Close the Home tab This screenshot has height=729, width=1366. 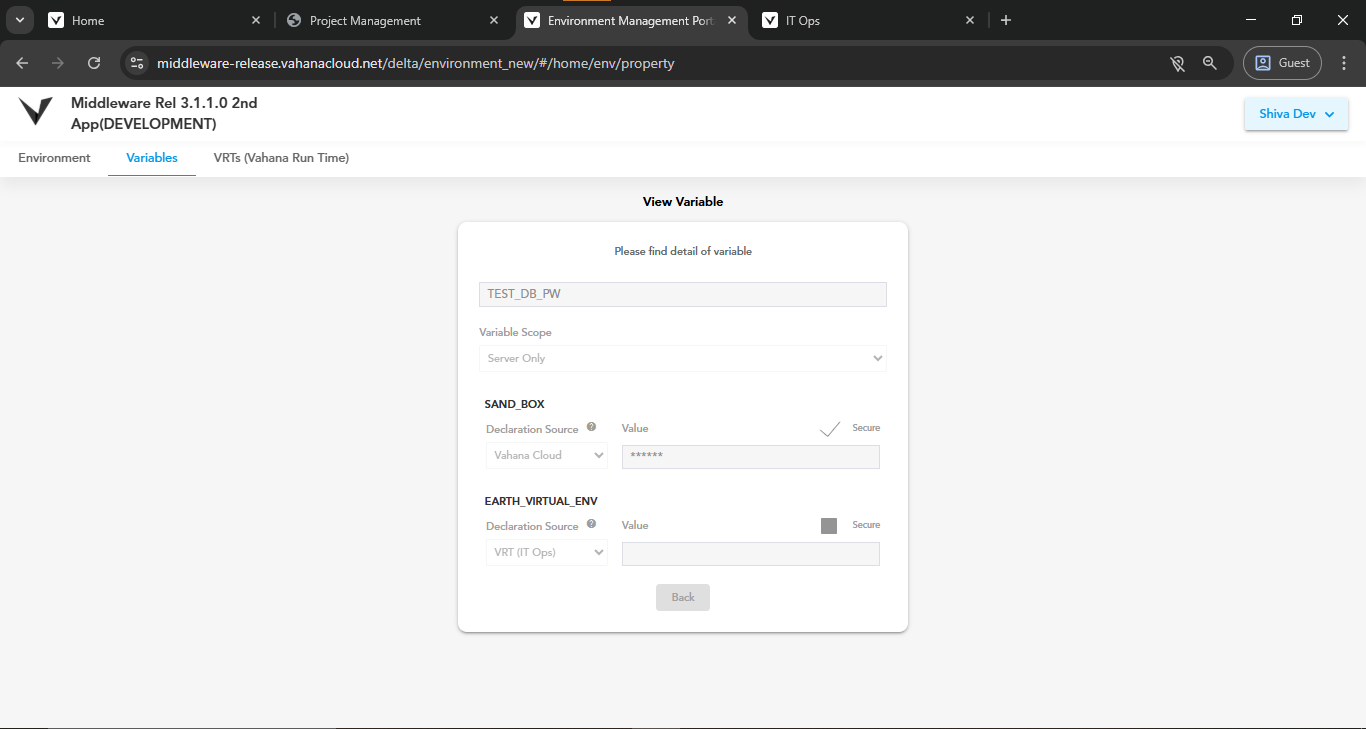point(255,20)
